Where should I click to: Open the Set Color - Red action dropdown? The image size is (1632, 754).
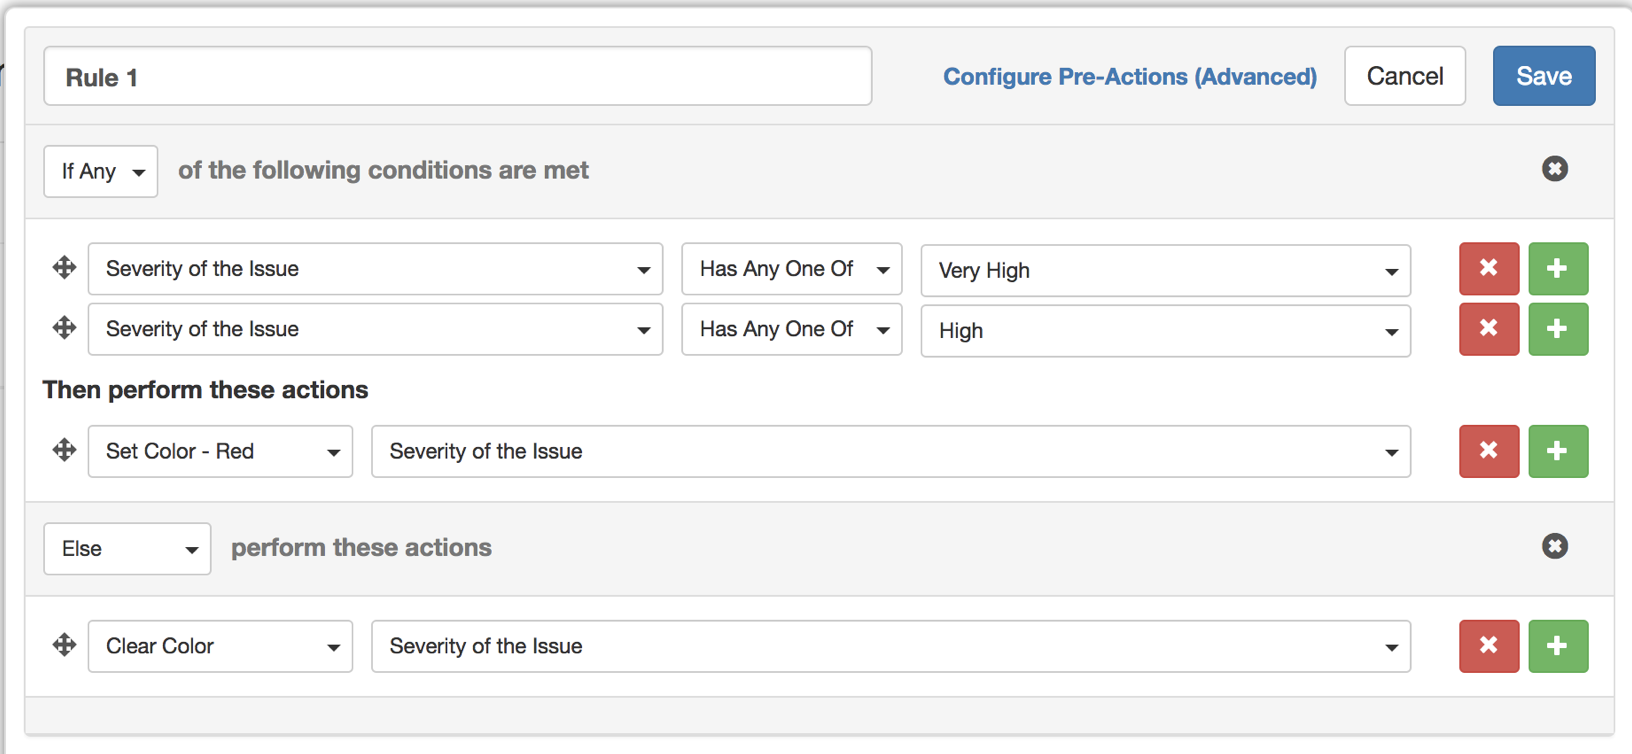click(x=220, y=451)
